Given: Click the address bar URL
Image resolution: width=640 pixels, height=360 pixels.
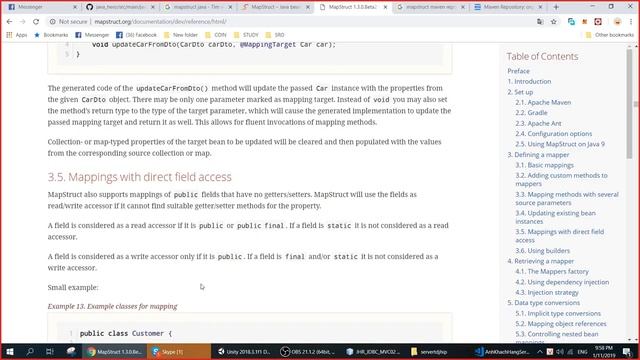Looking at the screenshot, I should click(160, 22).
